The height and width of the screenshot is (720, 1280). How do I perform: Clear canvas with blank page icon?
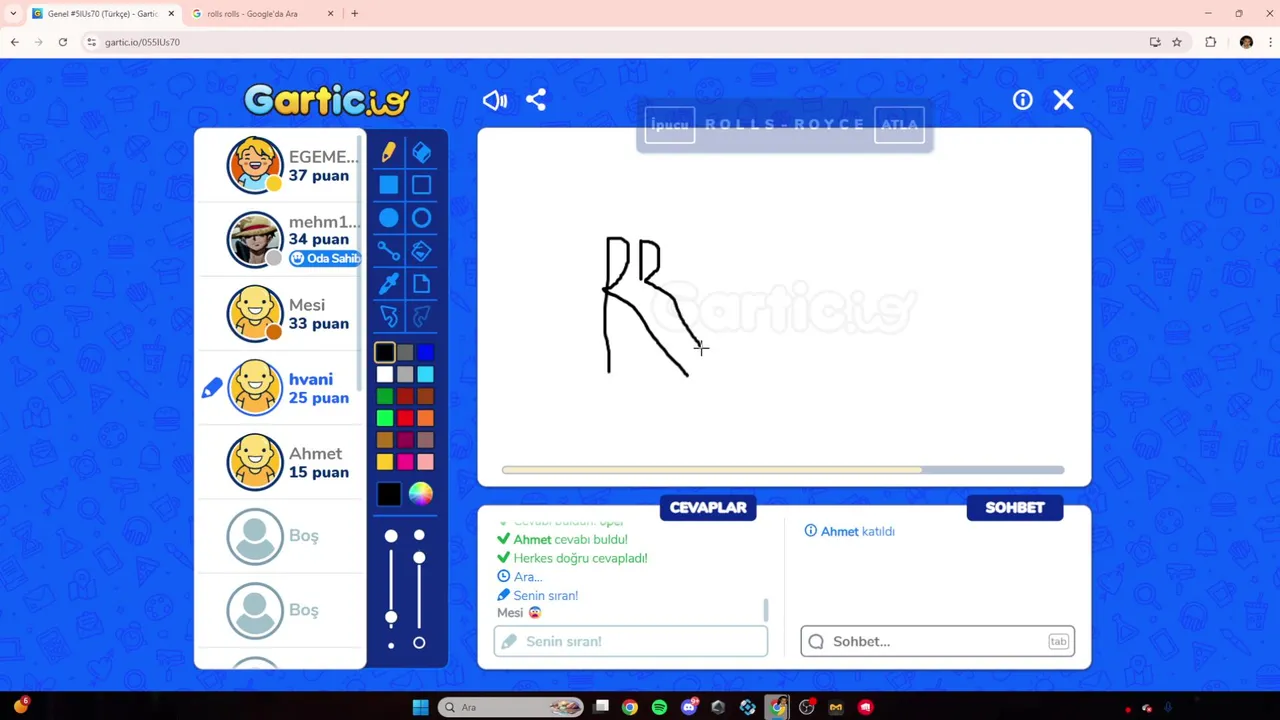(421, 284)
